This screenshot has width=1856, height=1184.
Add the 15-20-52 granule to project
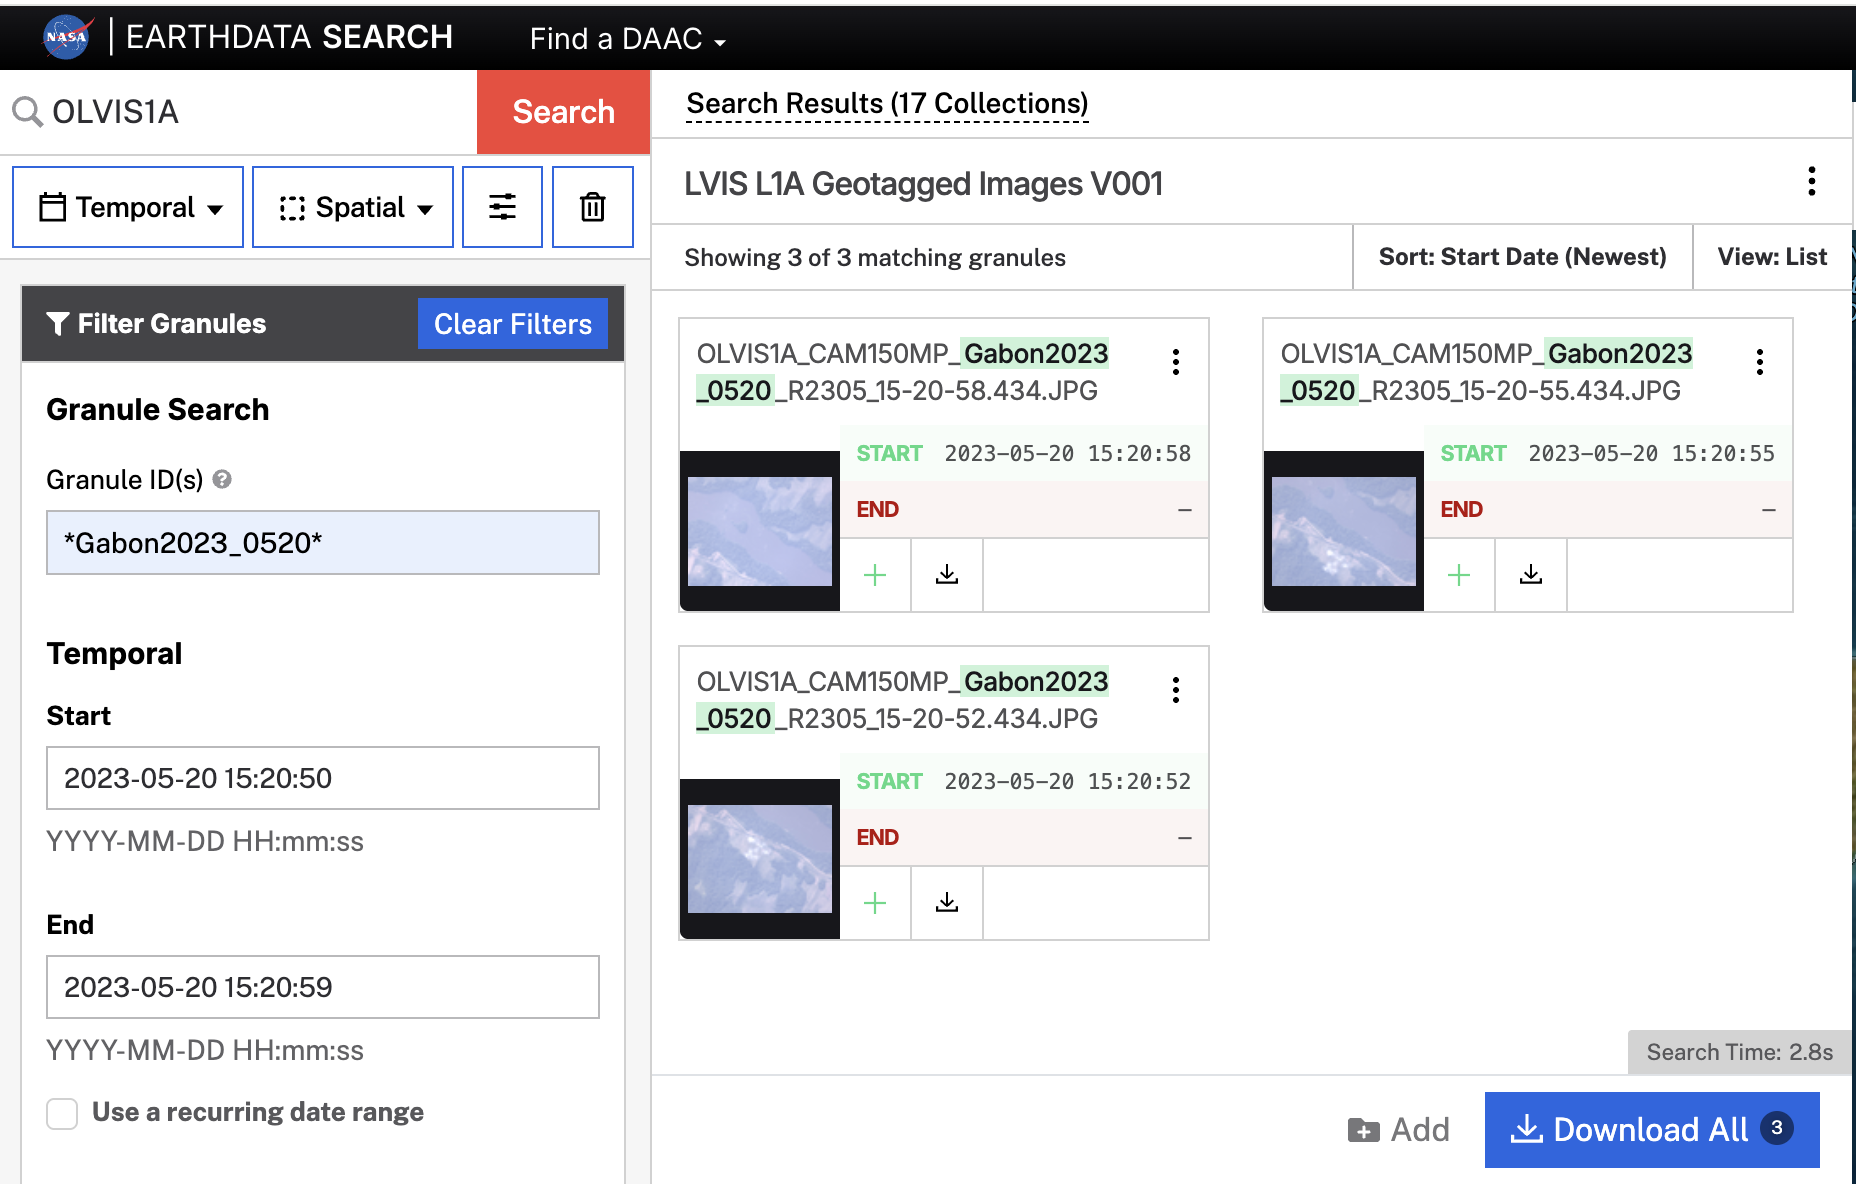click(x=875, y=903)
